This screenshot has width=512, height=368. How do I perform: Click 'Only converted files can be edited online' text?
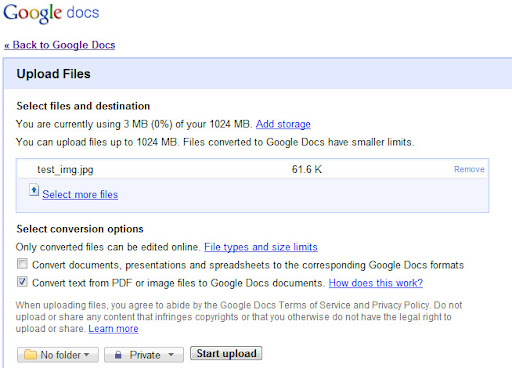(108, 247)
